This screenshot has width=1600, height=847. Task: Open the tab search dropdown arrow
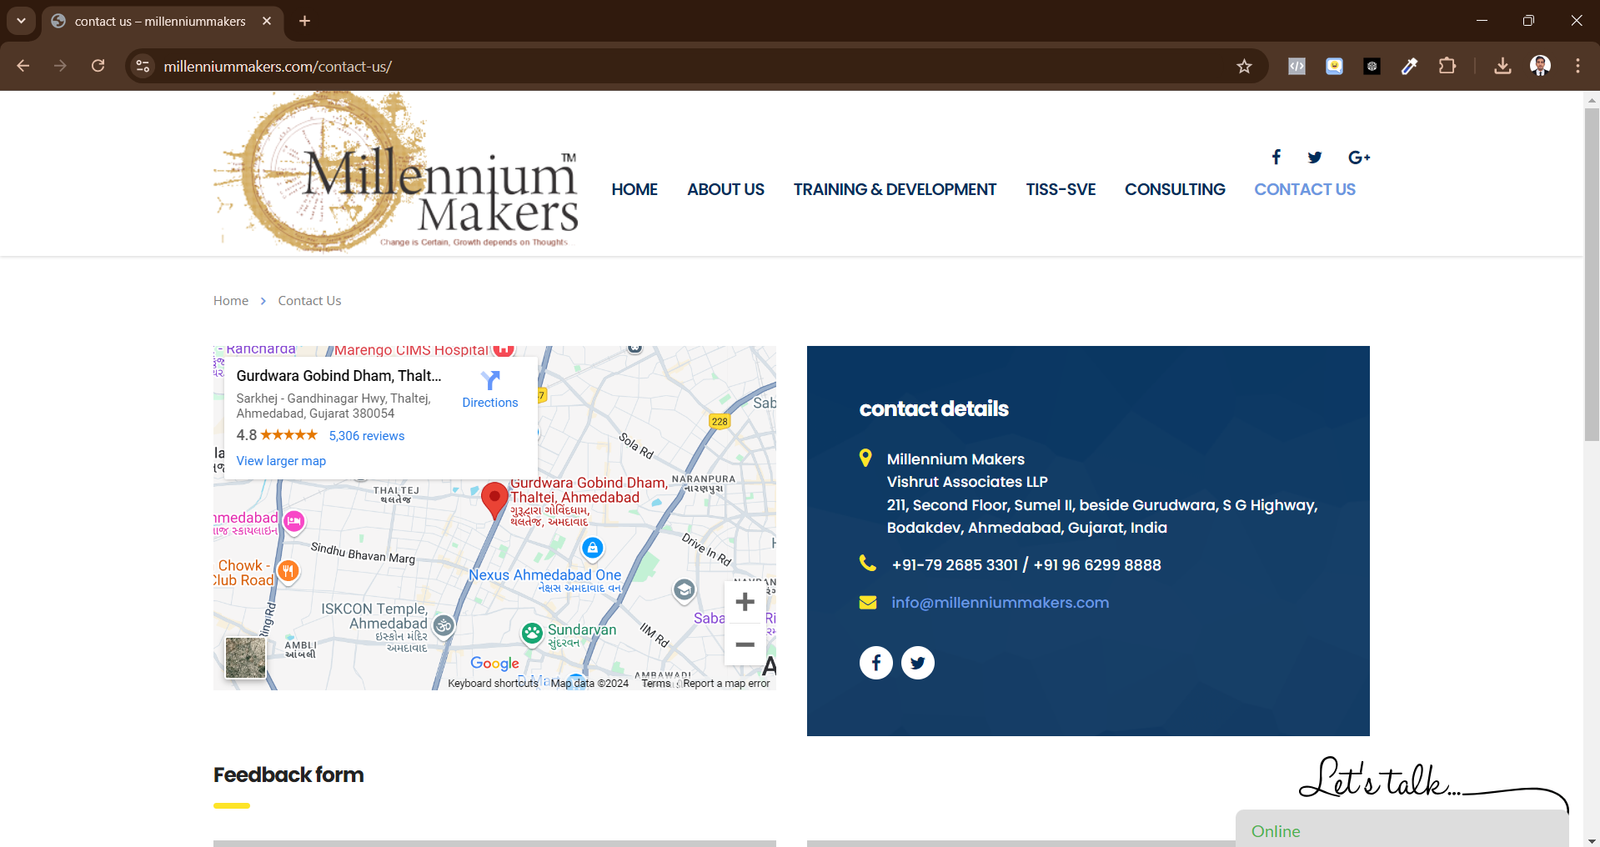[x=21, y=21]
